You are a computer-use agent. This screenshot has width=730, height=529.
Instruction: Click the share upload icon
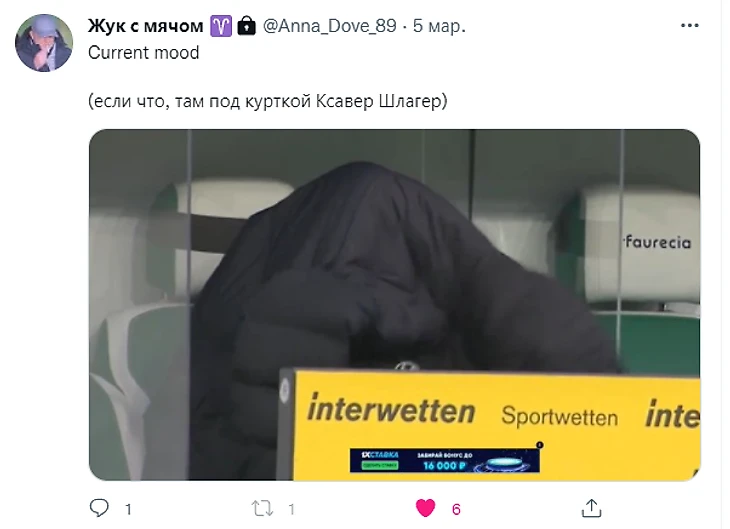(x=591, y=508)
